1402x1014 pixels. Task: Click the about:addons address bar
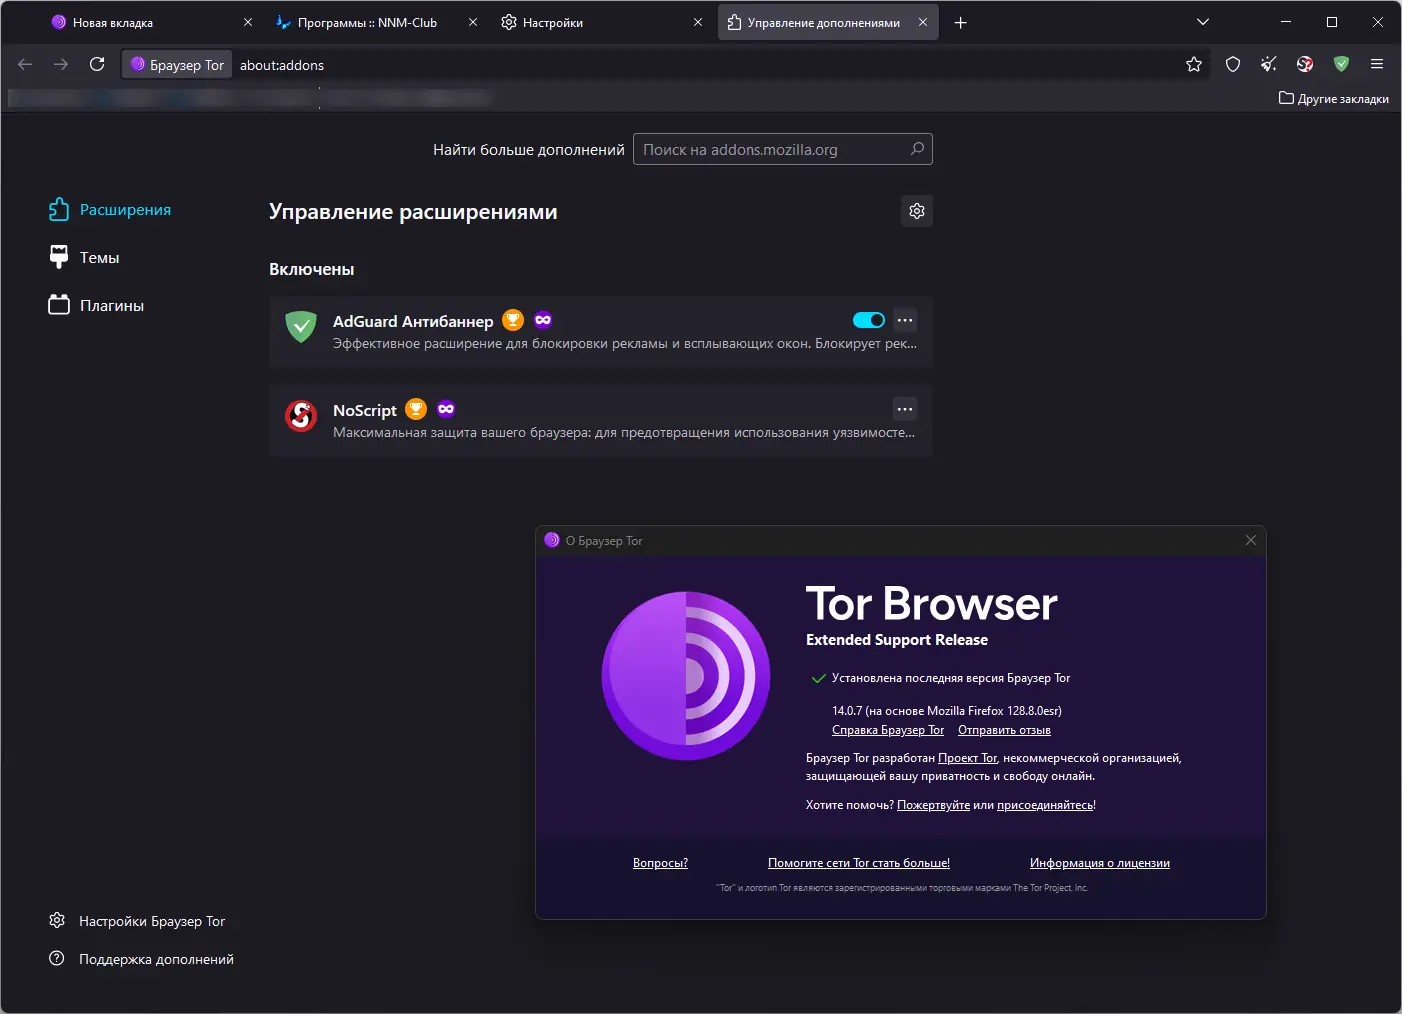coord(700,65)
